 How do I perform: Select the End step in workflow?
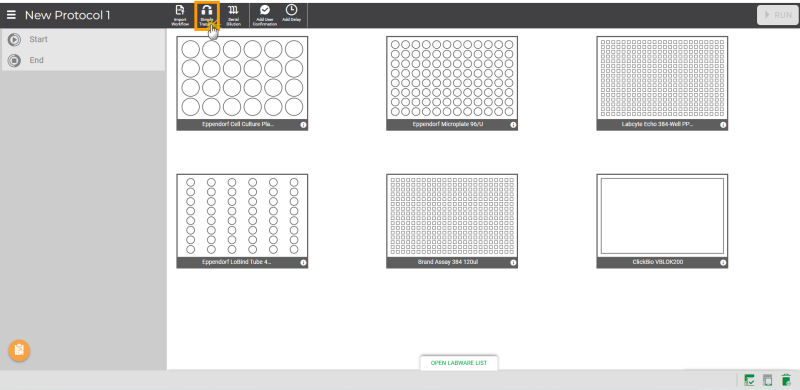pos(83,60)
